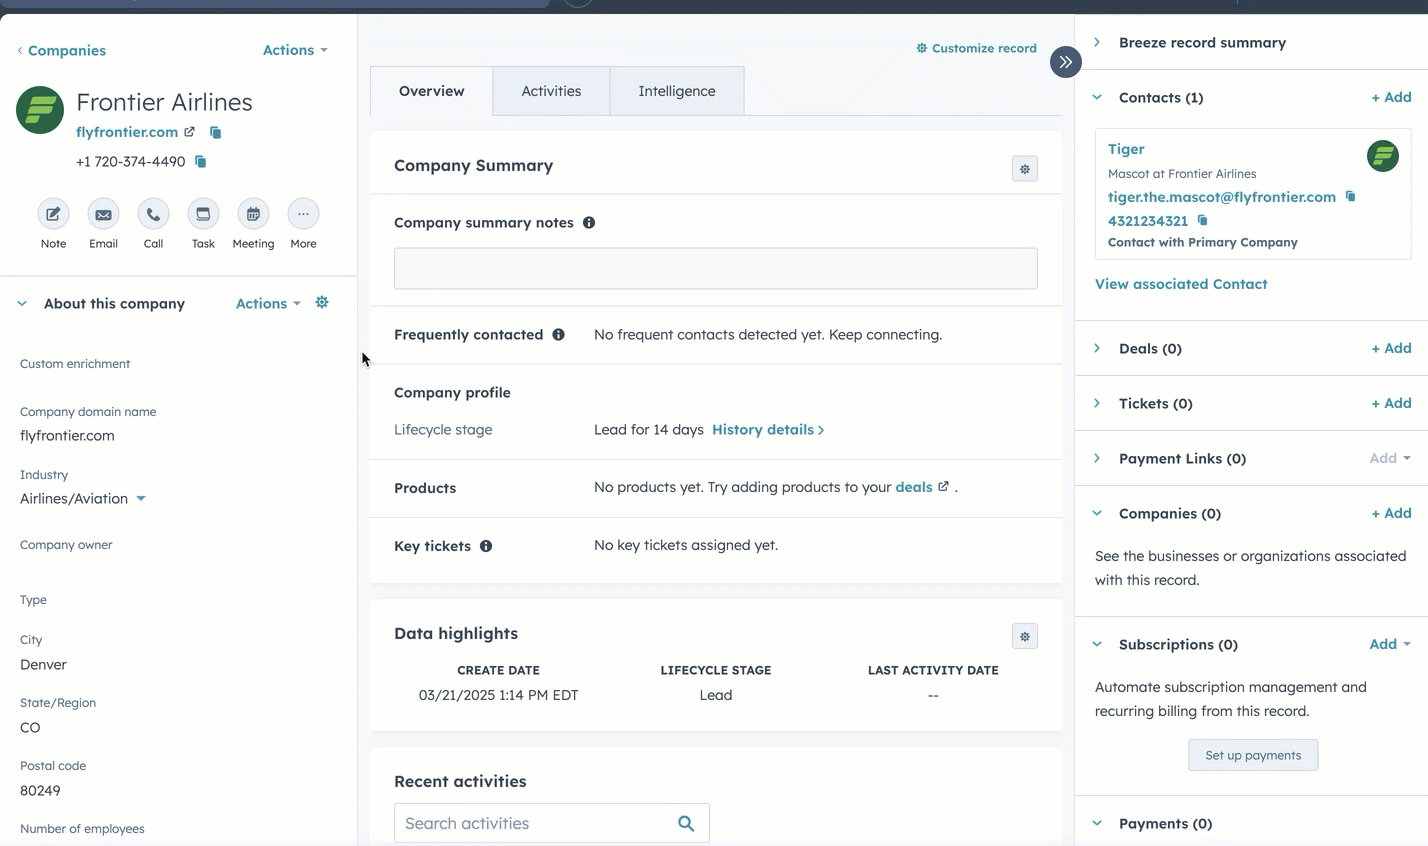Copy the flyfrontier.com domain to clipboard
Viewport: 1428px width, 846px height.
[215, 132]
